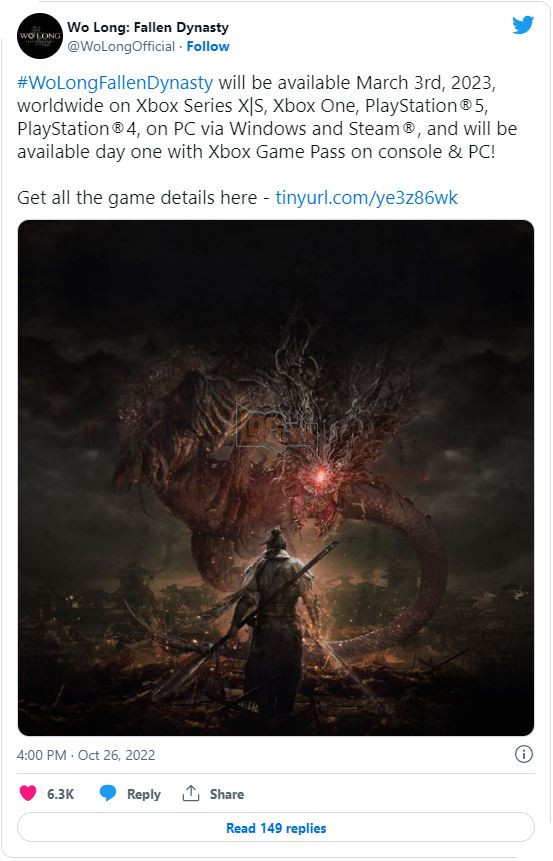Click the share upload arrow icon

pos(191,793)
